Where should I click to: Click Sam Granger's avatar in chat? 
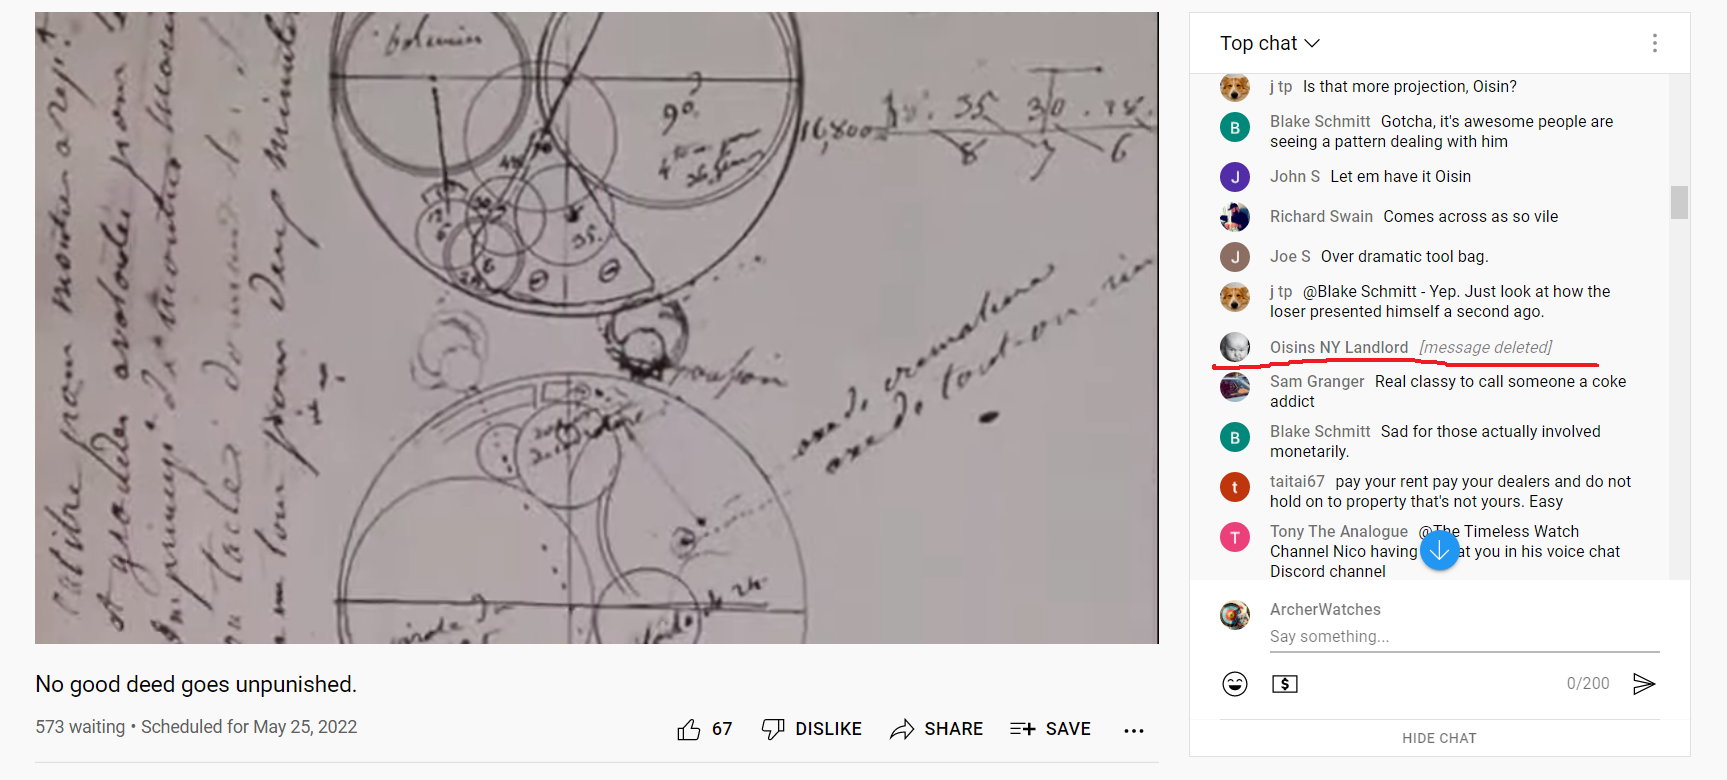1235,386
